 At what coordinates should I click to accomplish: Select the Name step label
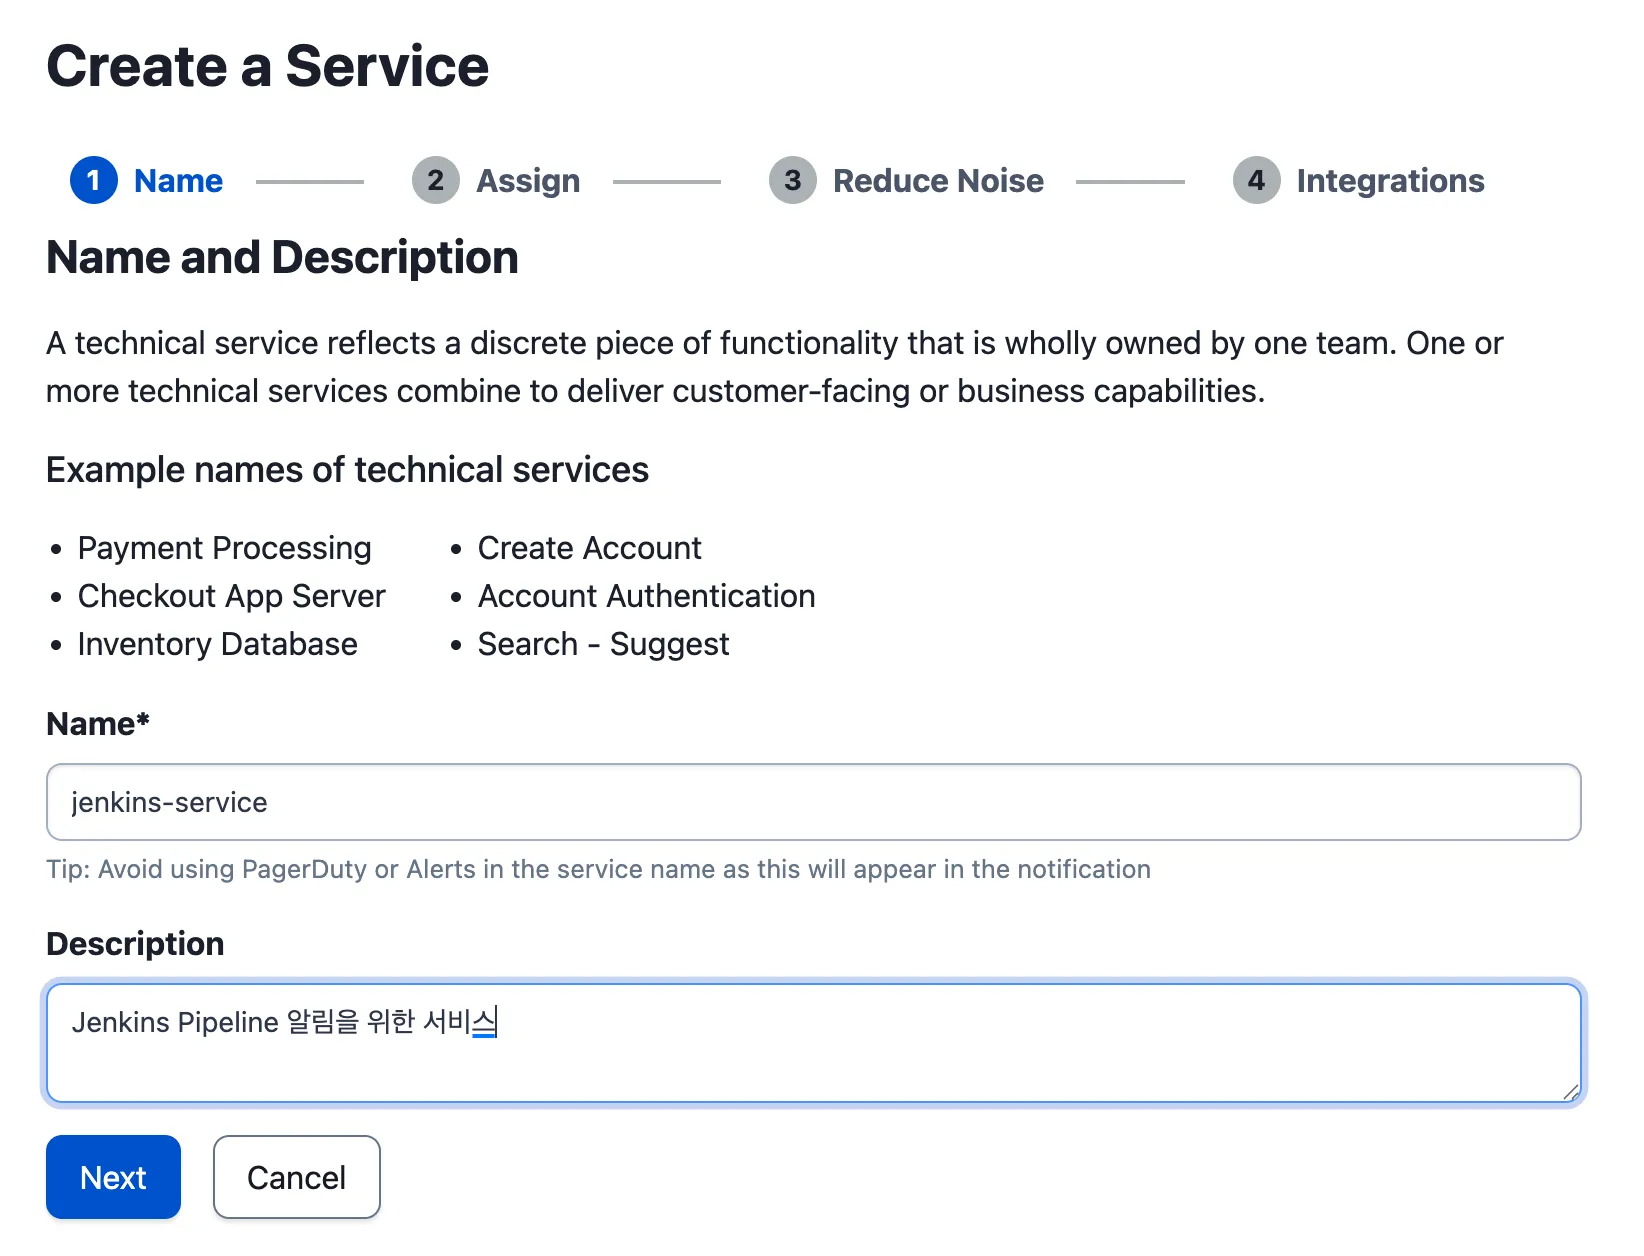[178, 181]
